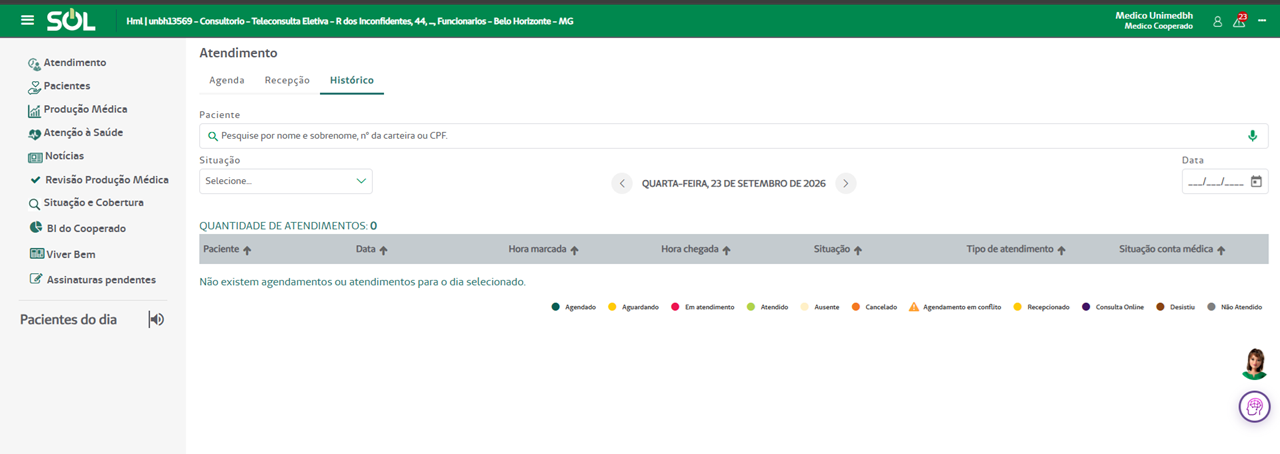Screen dimensions: 1280x454
Task: Open Atenção à Saúde link
Action: pos(84,132)
